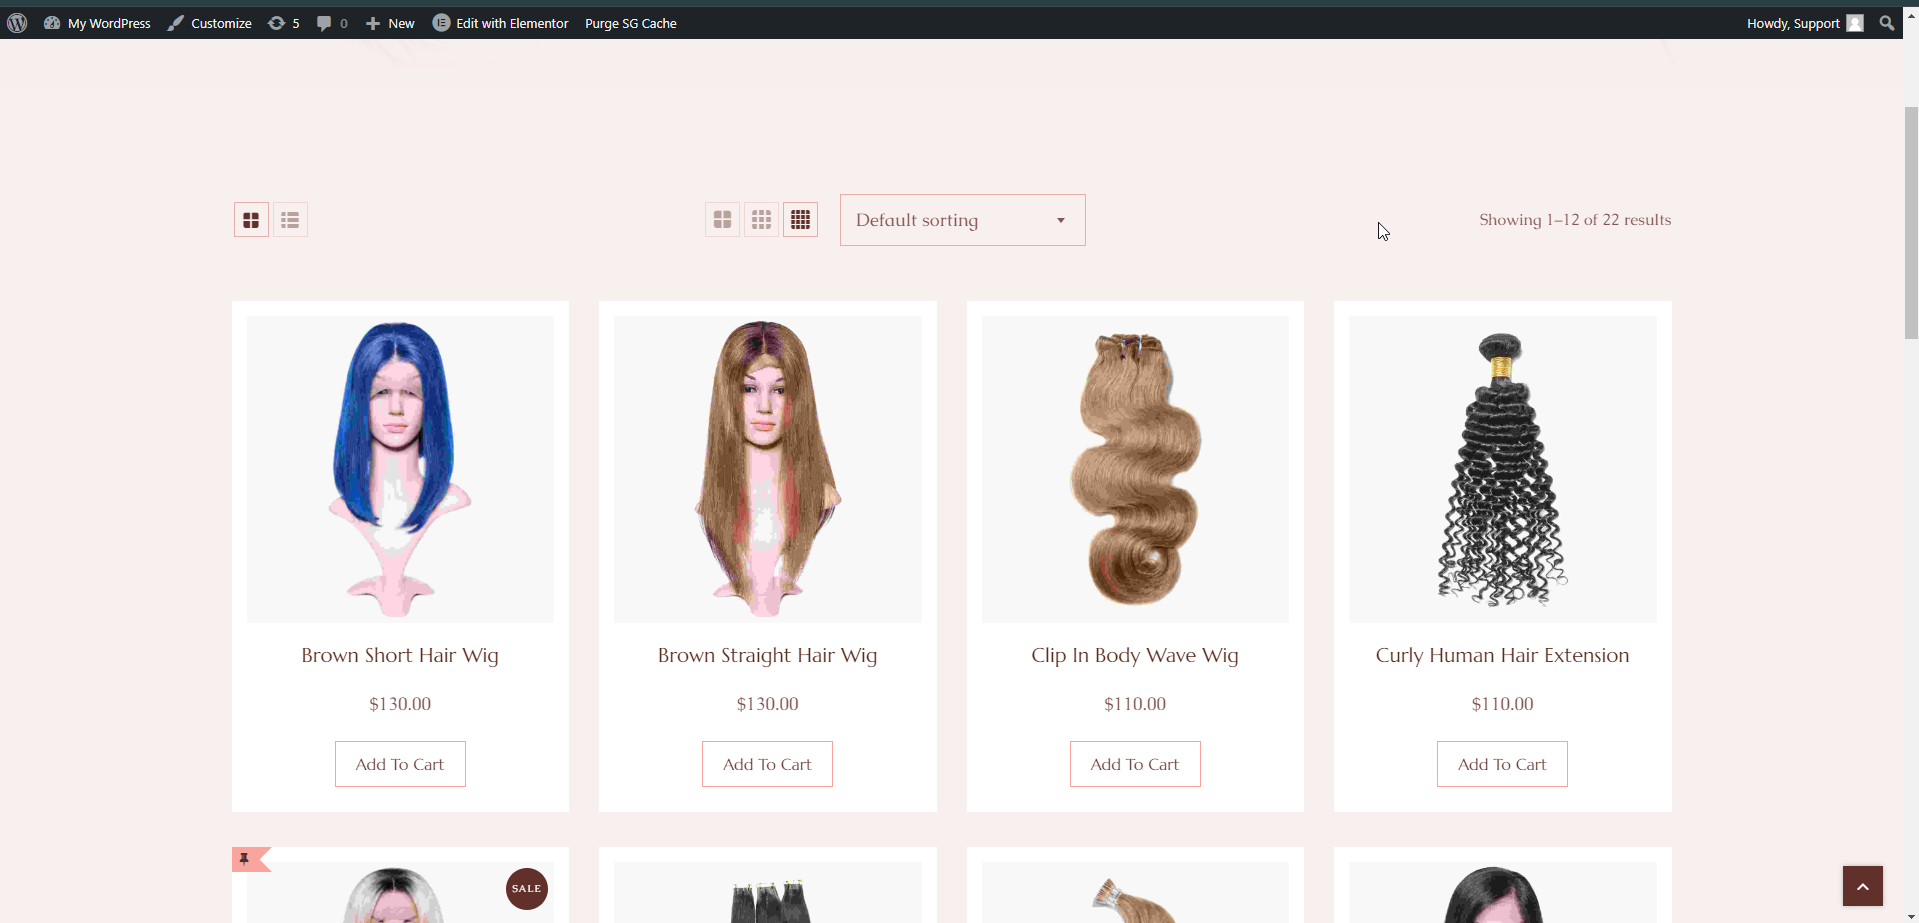Click the Showing 1–12 of 22 results text
This screenshot has width=1919, height=923.
[1575, 220]
